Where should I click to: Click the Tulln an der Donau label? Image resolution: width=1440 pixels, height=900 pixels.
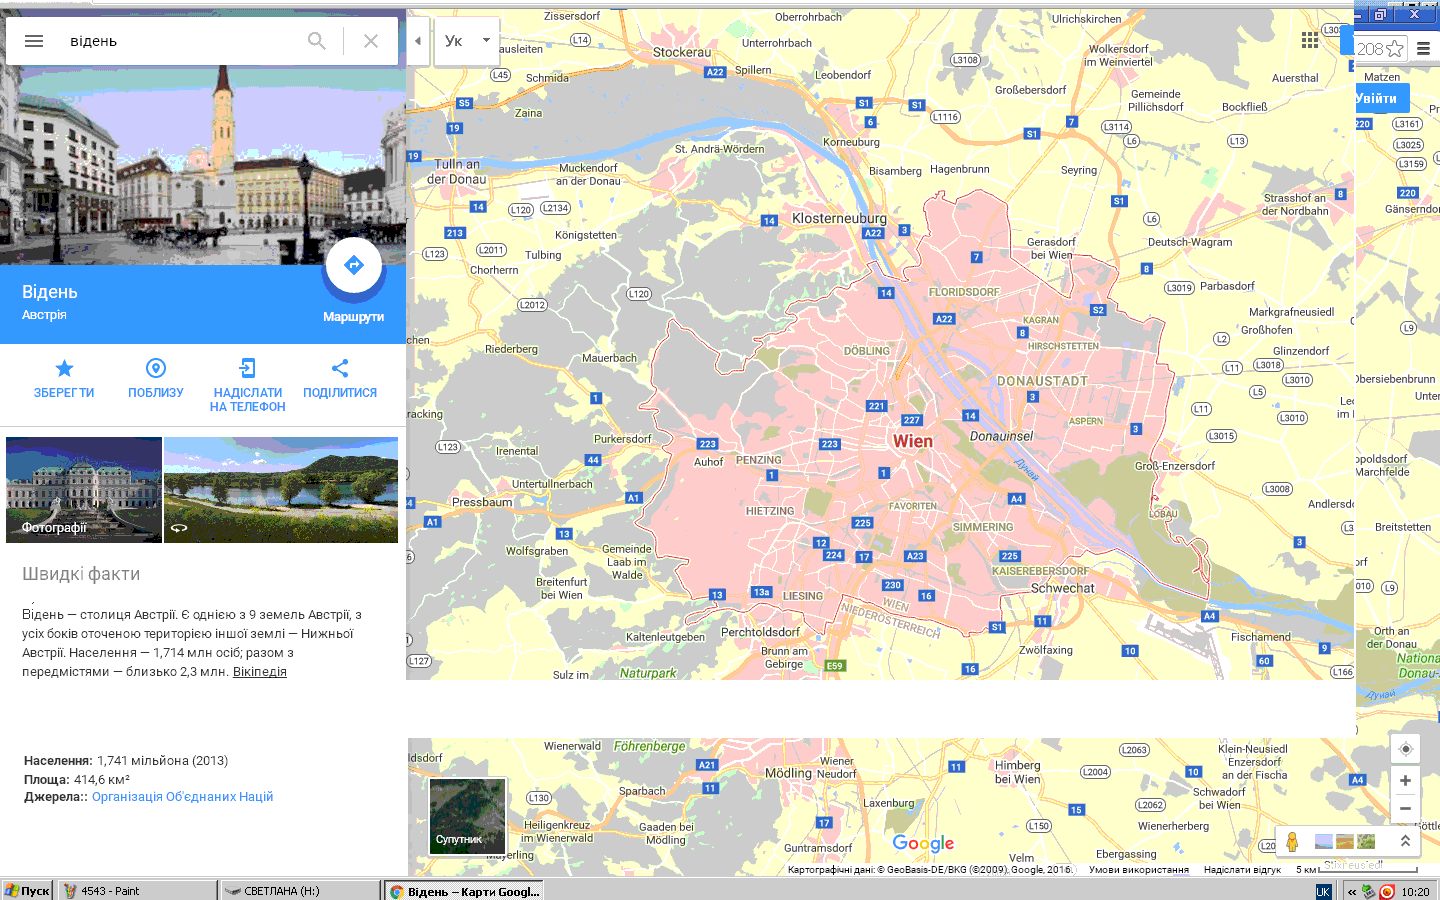(457, 171)
